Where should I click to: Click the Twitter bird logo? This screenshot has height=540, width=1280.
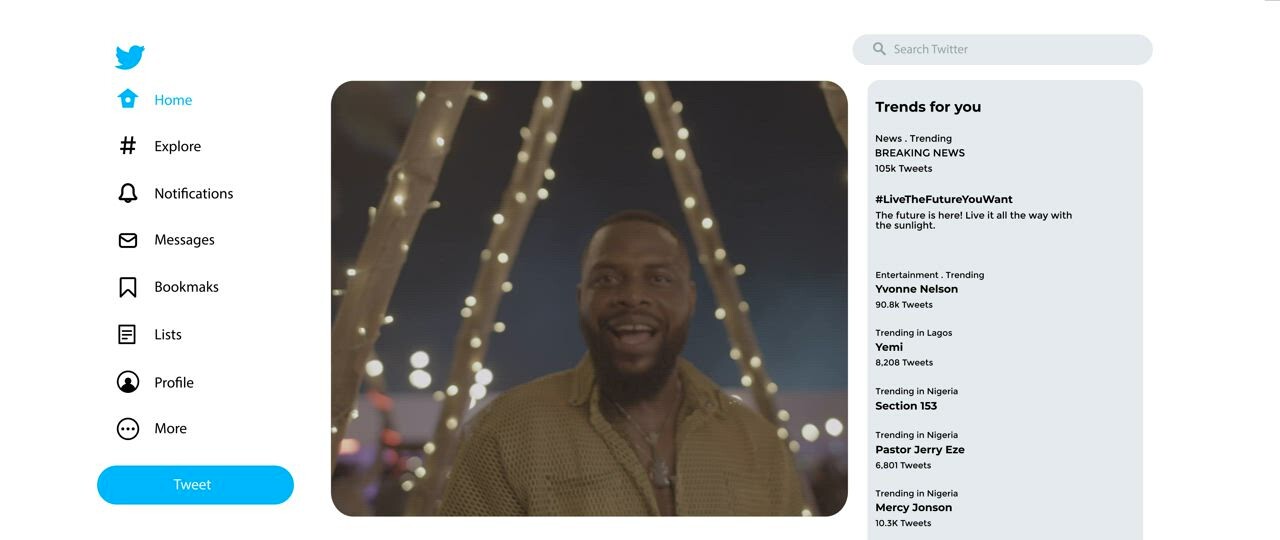[130, 57]
